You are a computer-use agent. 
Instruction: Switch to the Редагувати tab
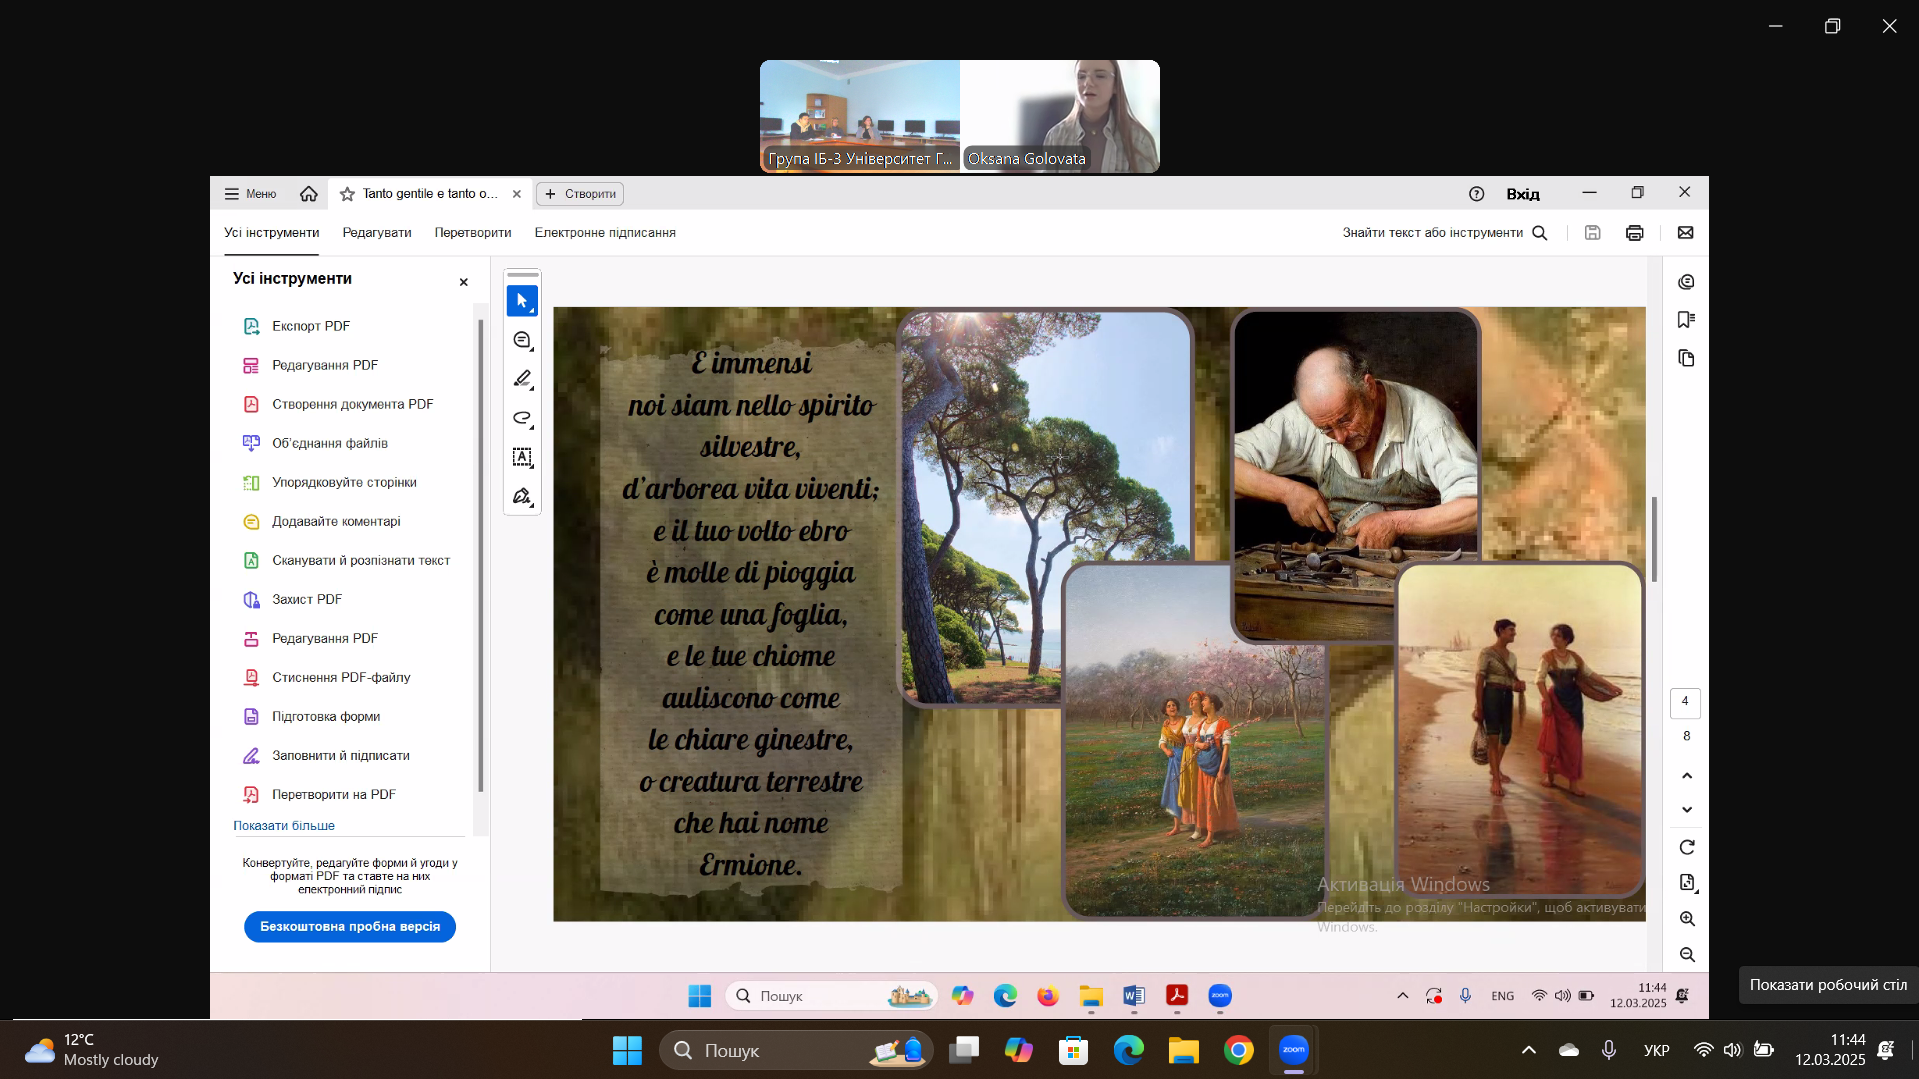point(377,233)
